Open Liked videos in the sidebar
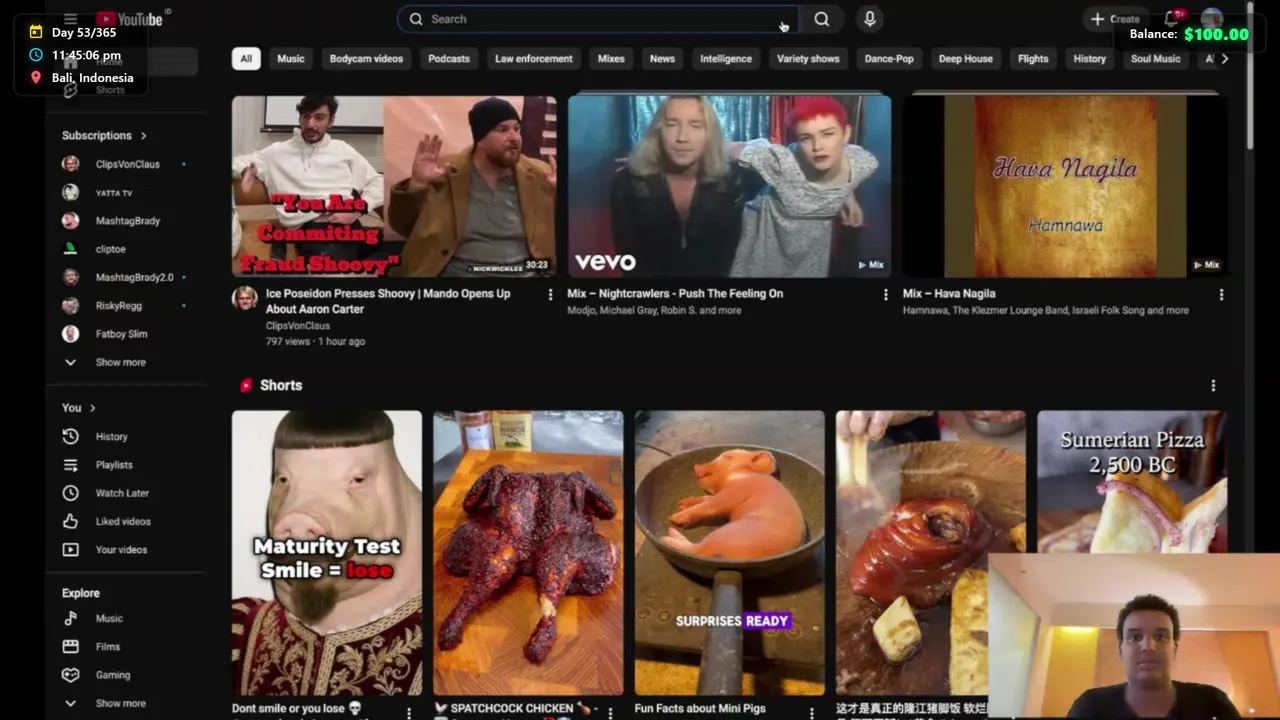Viewport: 1280px width, 720px height. (125, 521)
